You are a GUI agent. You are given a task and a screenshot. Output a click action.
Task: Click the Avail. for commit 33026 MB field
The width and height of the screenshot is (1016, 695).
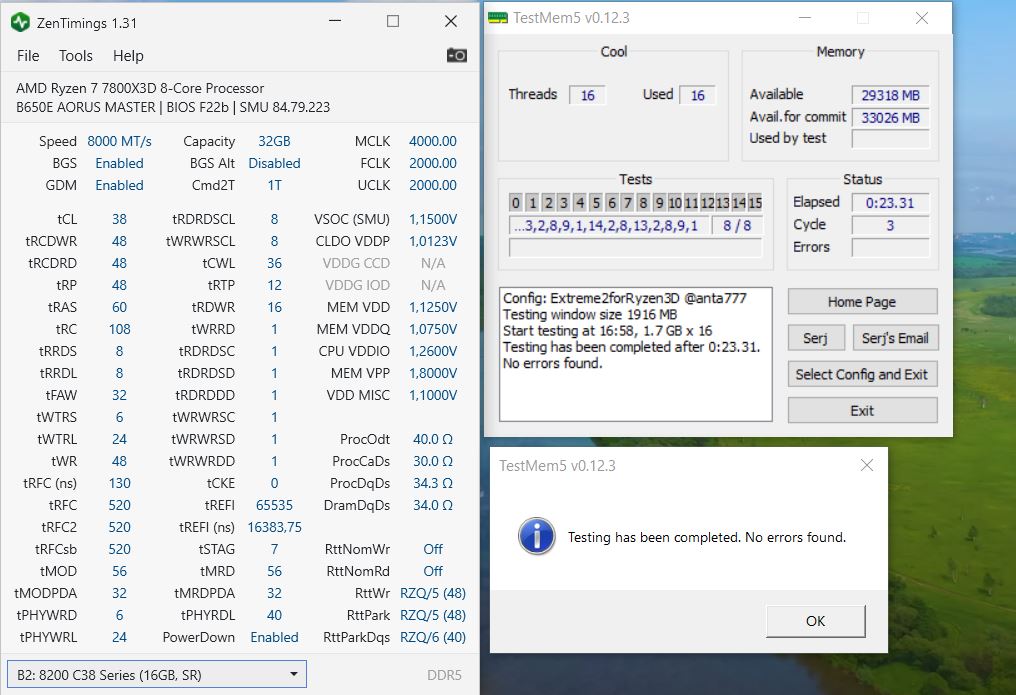pos(890,117)
